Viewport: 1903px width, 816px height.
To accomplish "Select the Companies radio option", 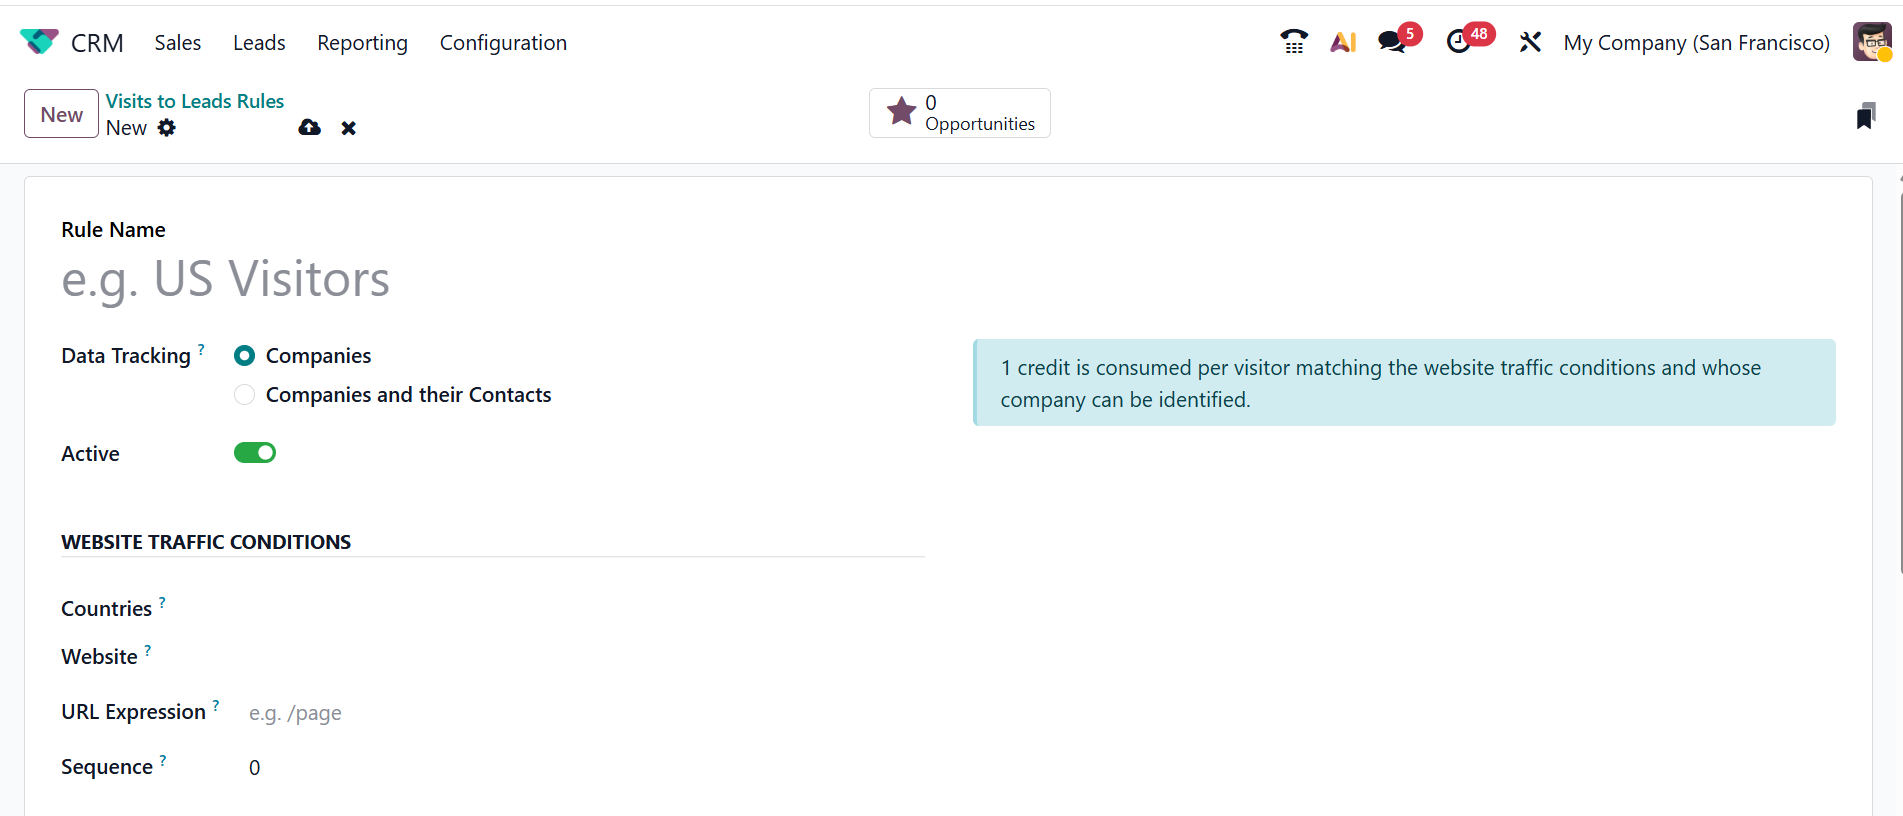I will click(x=245, y=356).
